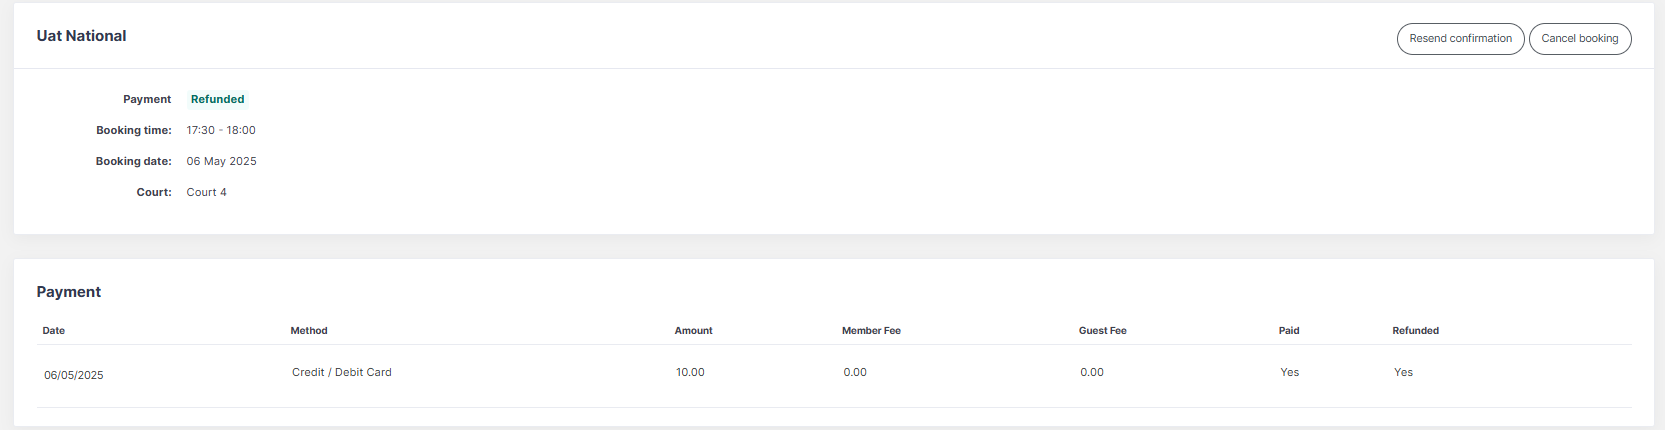
Task: Click the Member Fee column header
Action: 871,331
